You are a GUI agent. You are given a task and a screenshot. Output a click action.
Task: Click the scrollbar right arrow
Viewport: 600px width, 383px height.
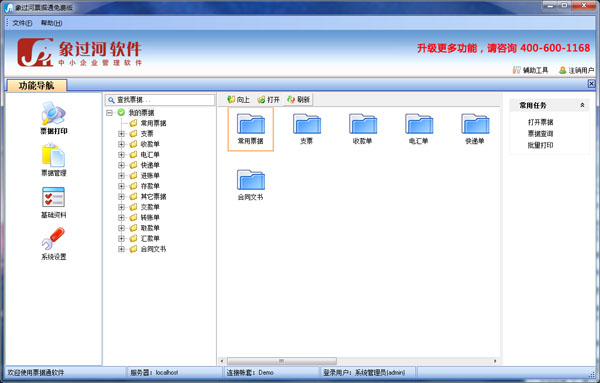[495, 361]
